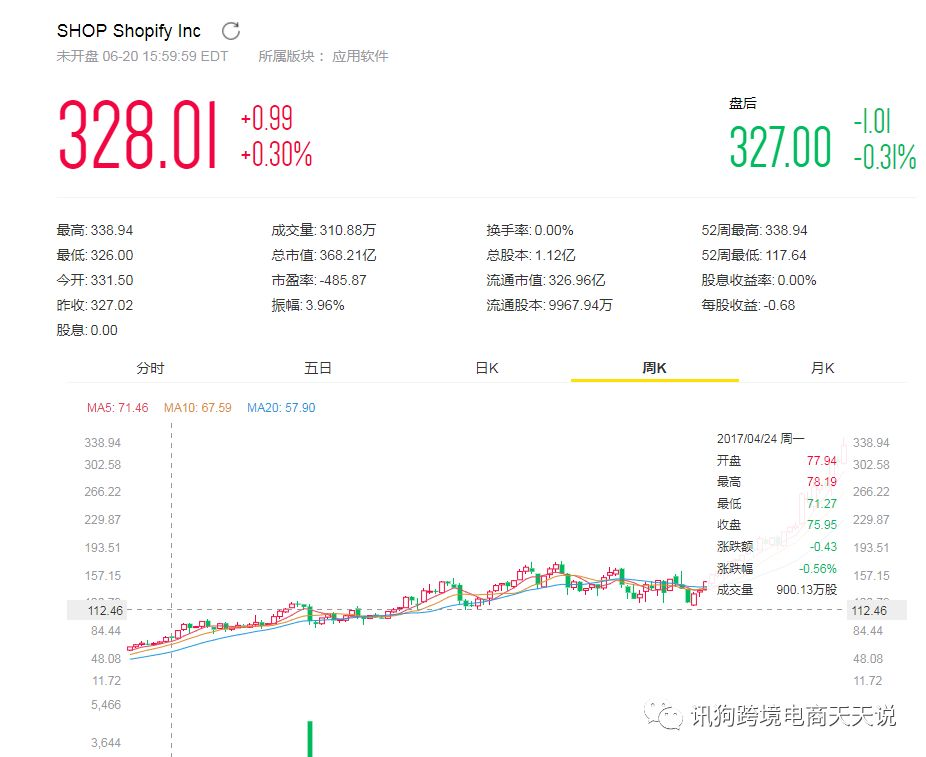Screen dimensions: 926x757
Task: Click the 收盘 75.95 tooltip row
Action: pos(777,524)
